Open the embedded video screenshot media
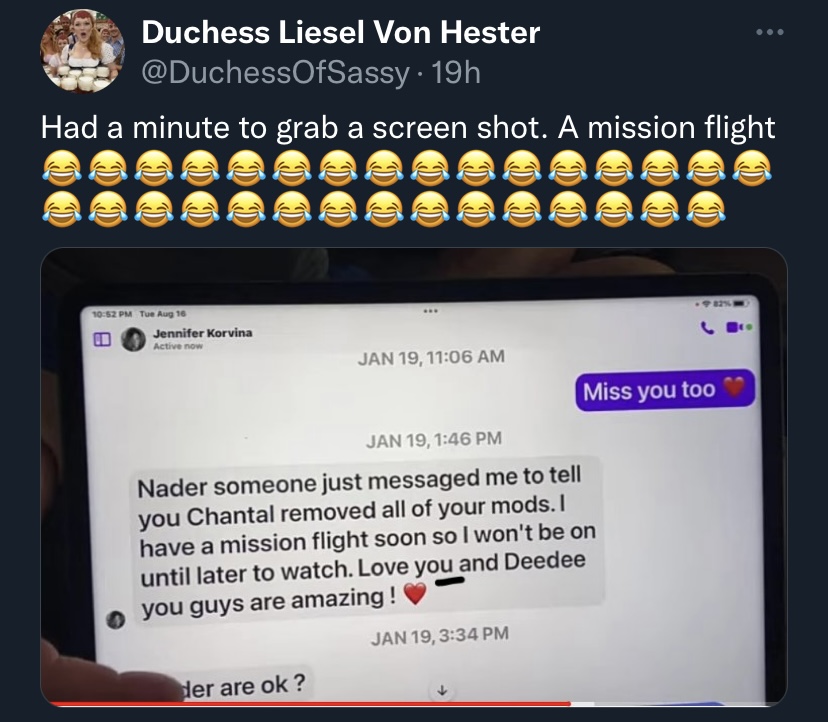The height and width of the screenshot is (722, 828). click(x=414, y=477)
